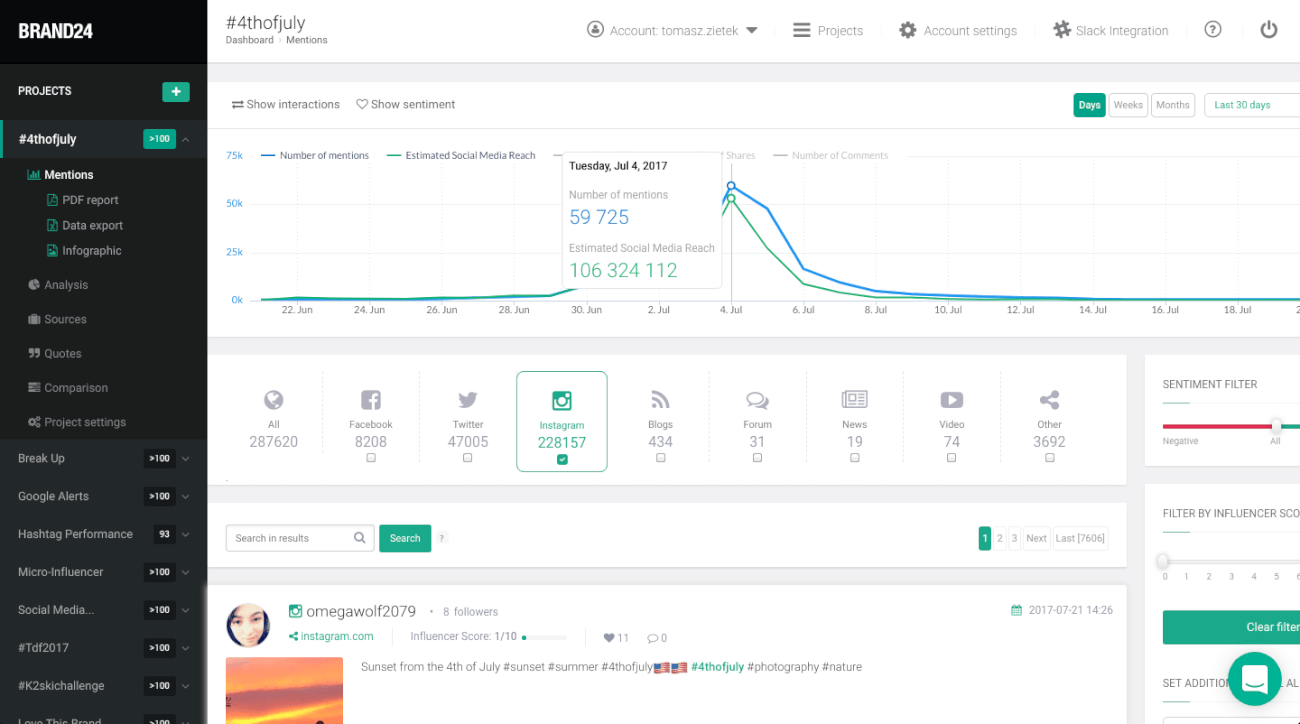Screen dimensions: 1300x724
Task: Click the green add project plus button
Action: (x=176, y=91)
